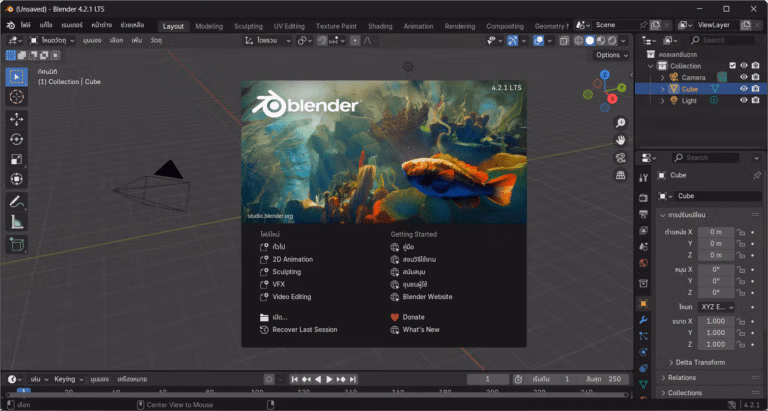
Task: Expand the Light item in outliner
Action: 663,100
